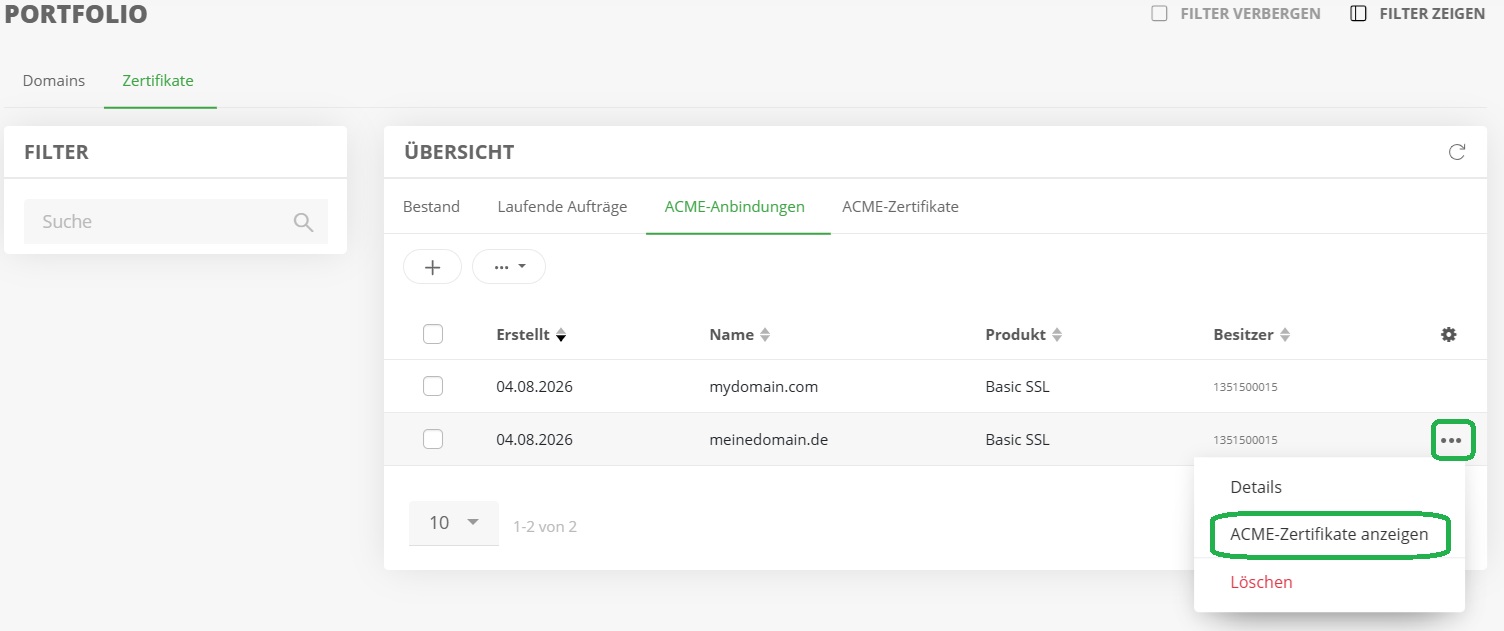Sort by Produkt column

coord(1024,335)
